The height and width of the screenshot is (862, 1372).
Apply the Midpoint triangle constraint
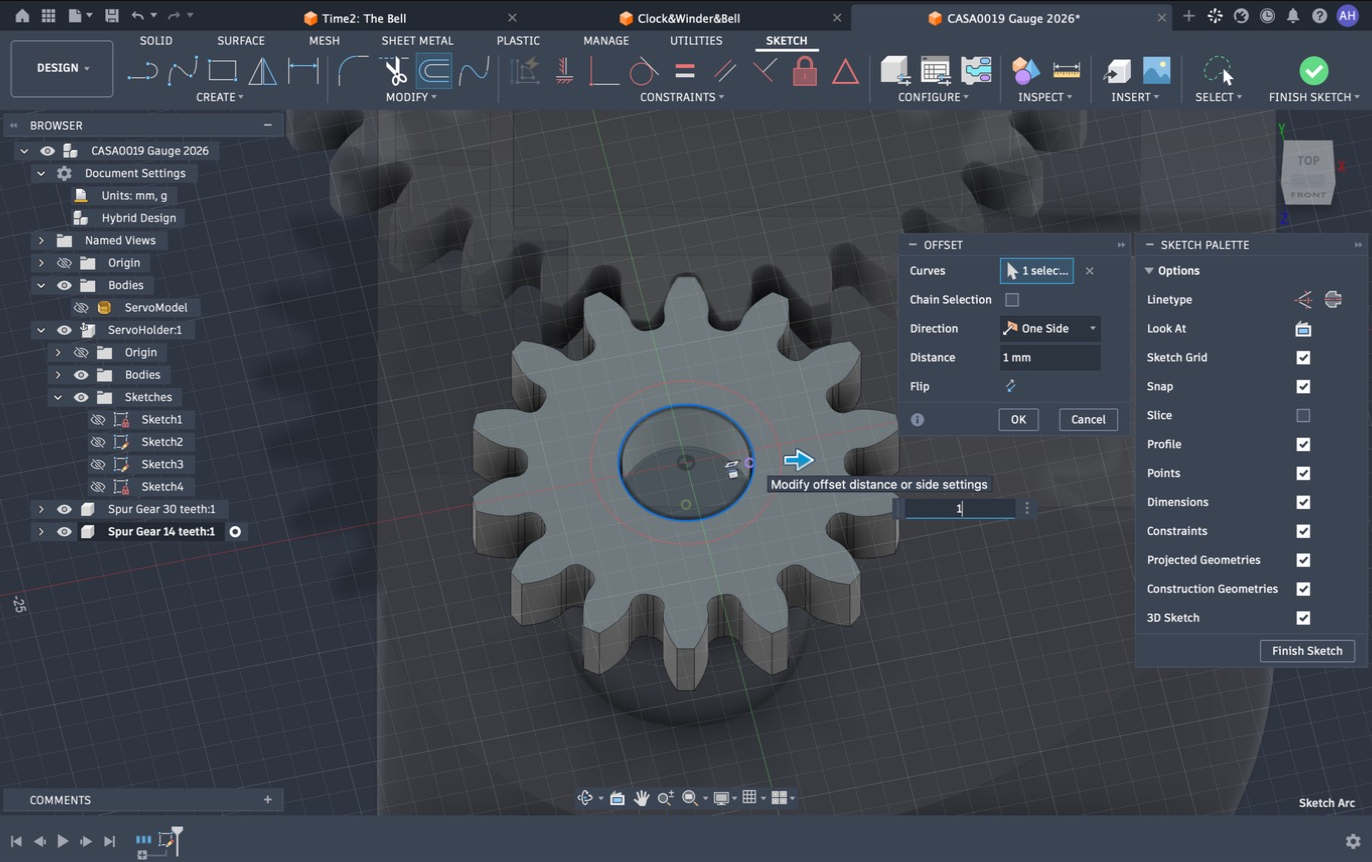(845, 70)
